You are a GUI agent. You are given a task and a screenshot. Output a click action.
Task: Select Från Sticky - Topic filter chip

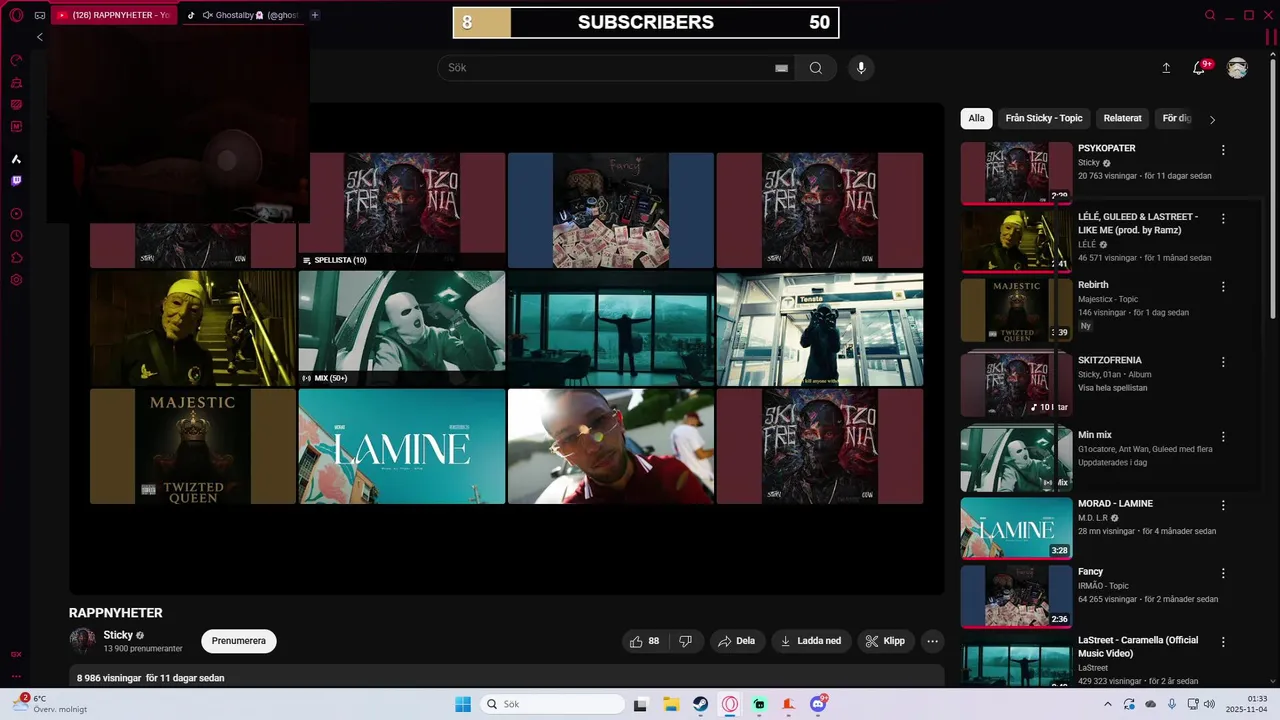(1044, 118)
